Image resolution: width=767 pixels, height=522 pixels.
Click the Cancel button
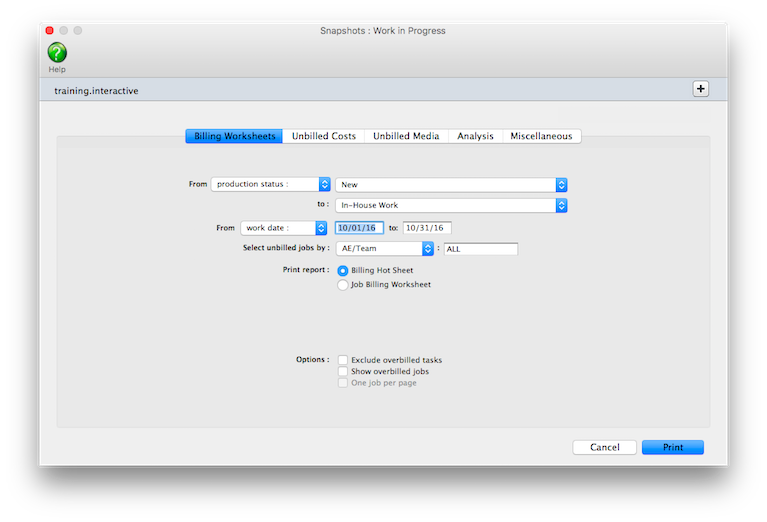pos(604,447)
